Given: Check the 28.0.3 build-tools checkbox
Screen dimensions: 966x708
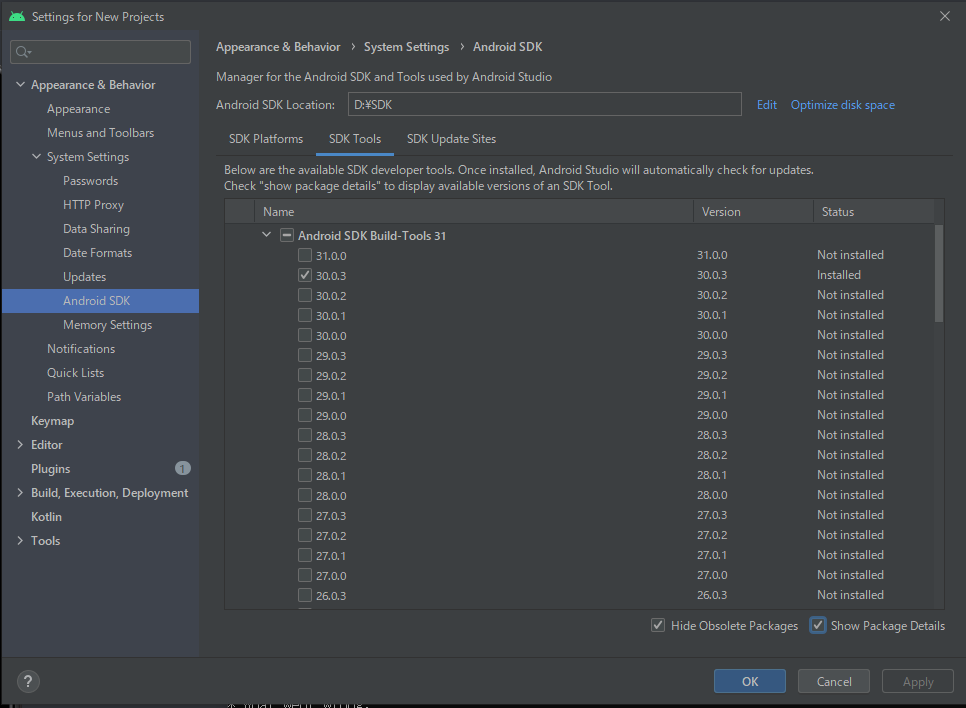Looking at the screenshot, I should click(x=305, y=435).
